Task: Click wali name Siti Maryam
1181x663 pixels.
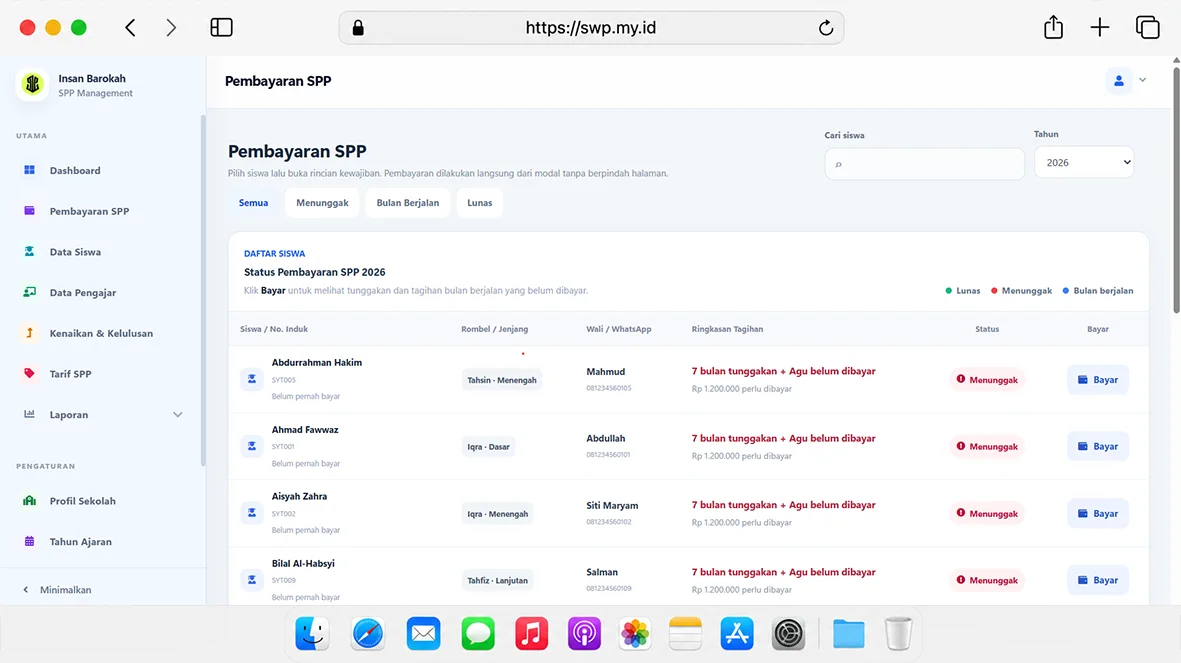Action: [612, 506]
